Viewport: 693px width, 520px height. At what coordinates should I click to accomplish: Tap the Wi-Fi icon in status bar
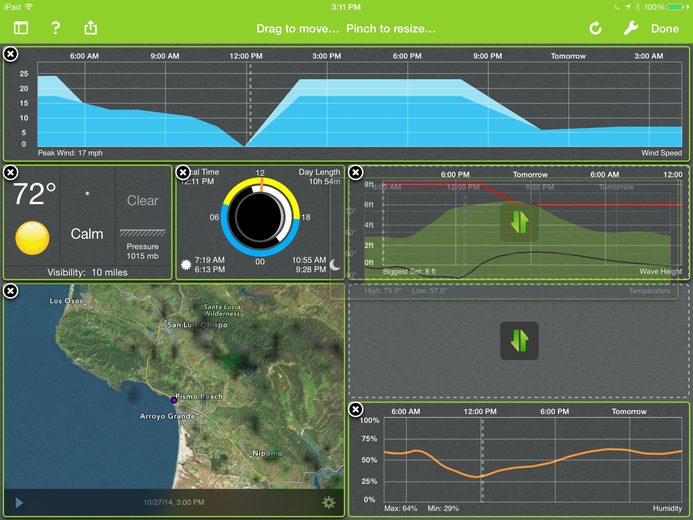coord(29,7)
